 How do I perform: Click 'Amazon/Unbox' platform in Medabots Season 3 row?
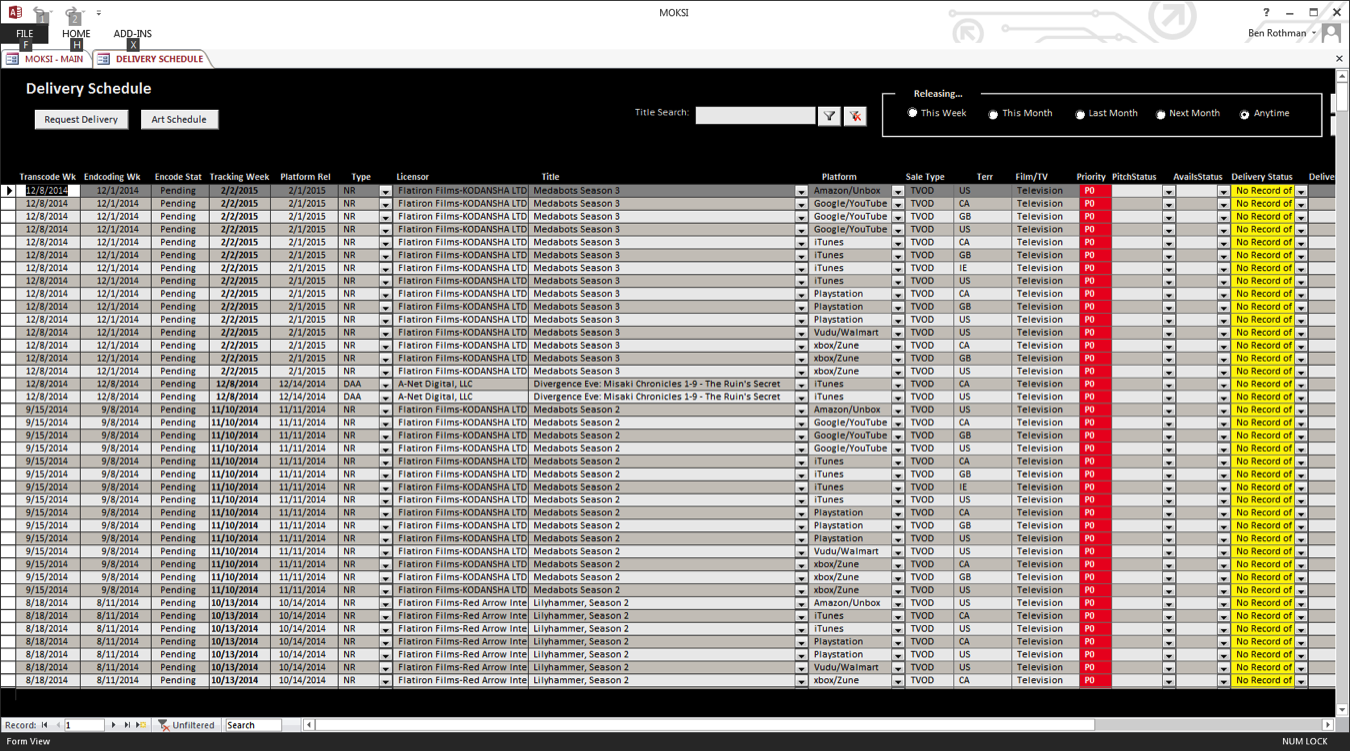point(847,190)
